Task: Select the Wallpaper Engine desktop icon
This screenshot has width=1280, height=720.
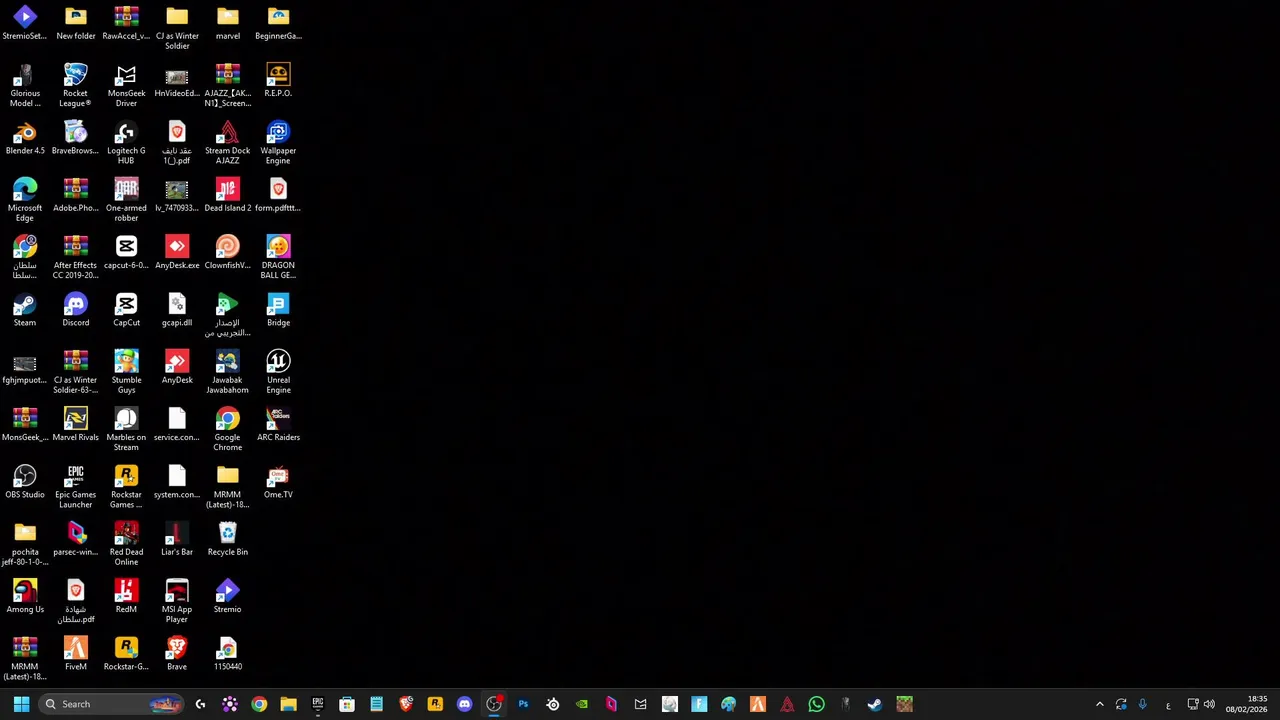Action: point(278,143)
